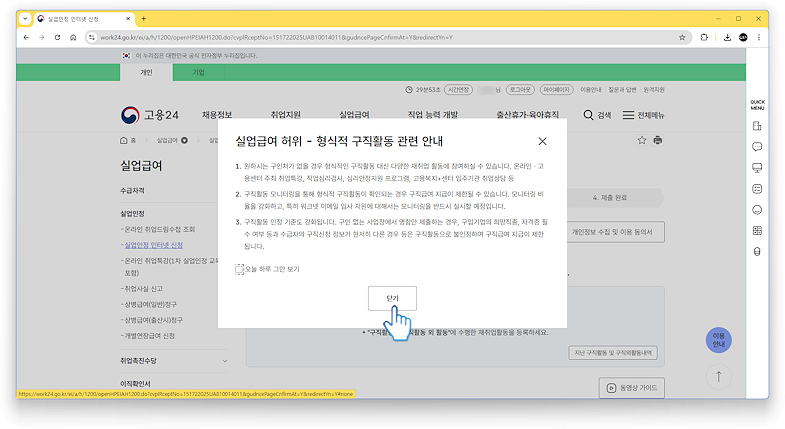This screenshot has width=785, height=429.
Task: Add page to favorites with star icon
Action: (x=642, y=141)
